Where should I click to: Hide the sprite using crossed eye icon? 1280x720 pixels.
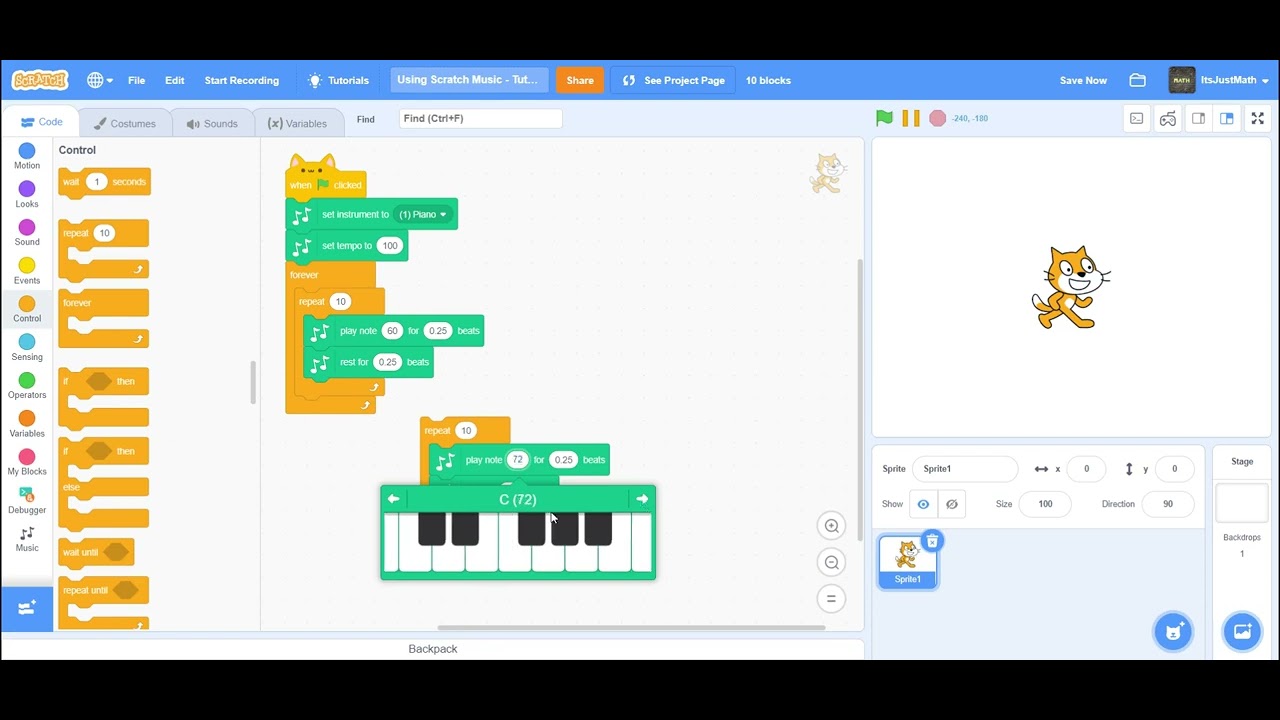tap(951, 504)
